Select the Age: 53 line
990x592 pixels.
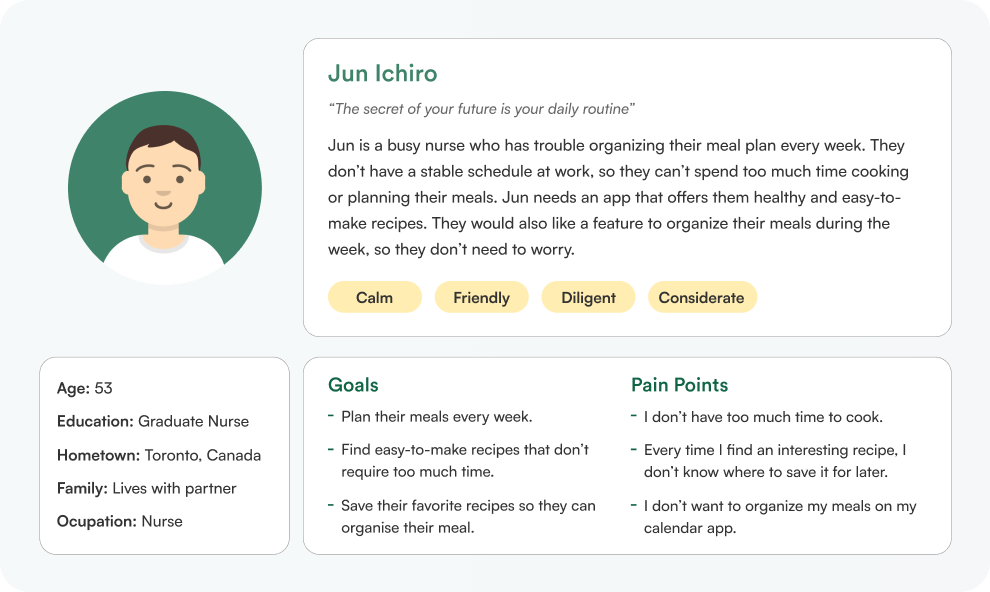coord(85,388)
